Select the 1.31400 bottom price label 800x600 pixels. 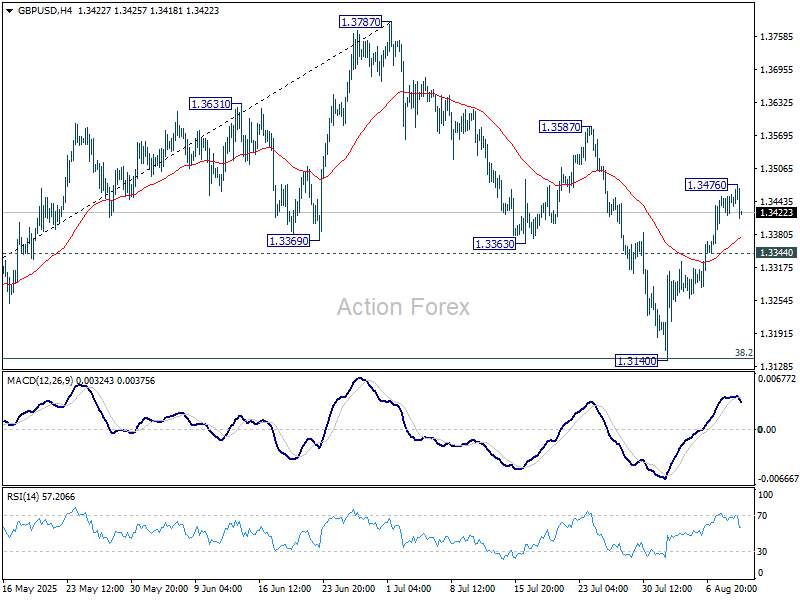click(635, 360)
